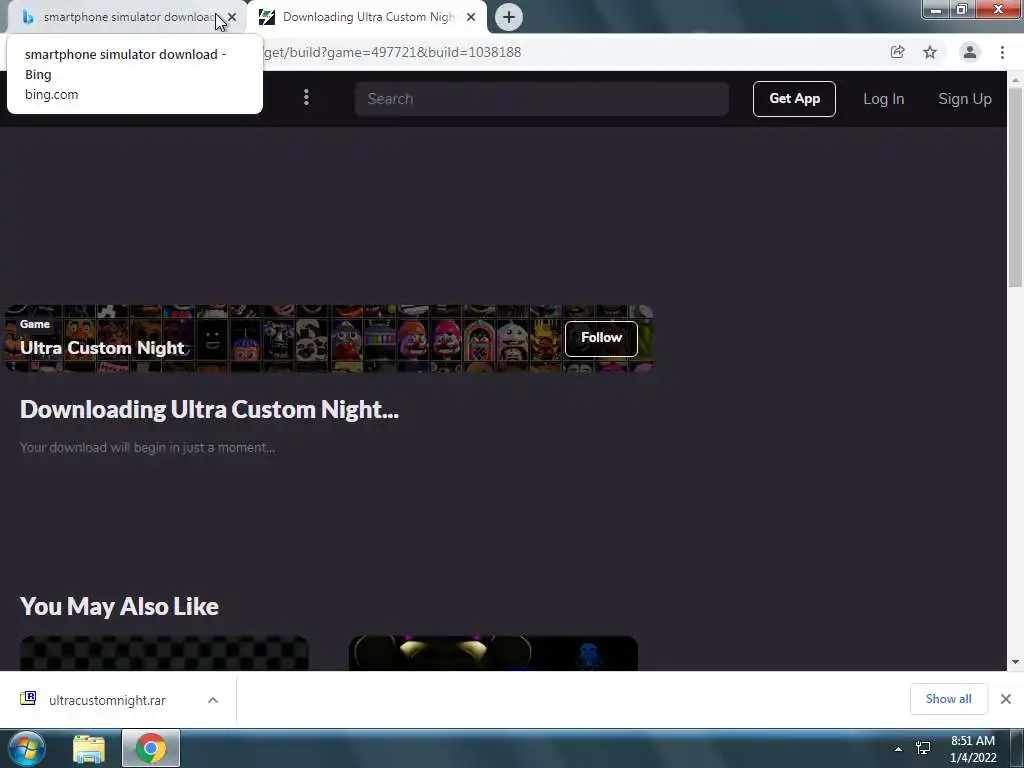This screenshot has width=1024, height=768.
Task: Follow the Ultra Custom Night game
Action: tap(601, 338)
